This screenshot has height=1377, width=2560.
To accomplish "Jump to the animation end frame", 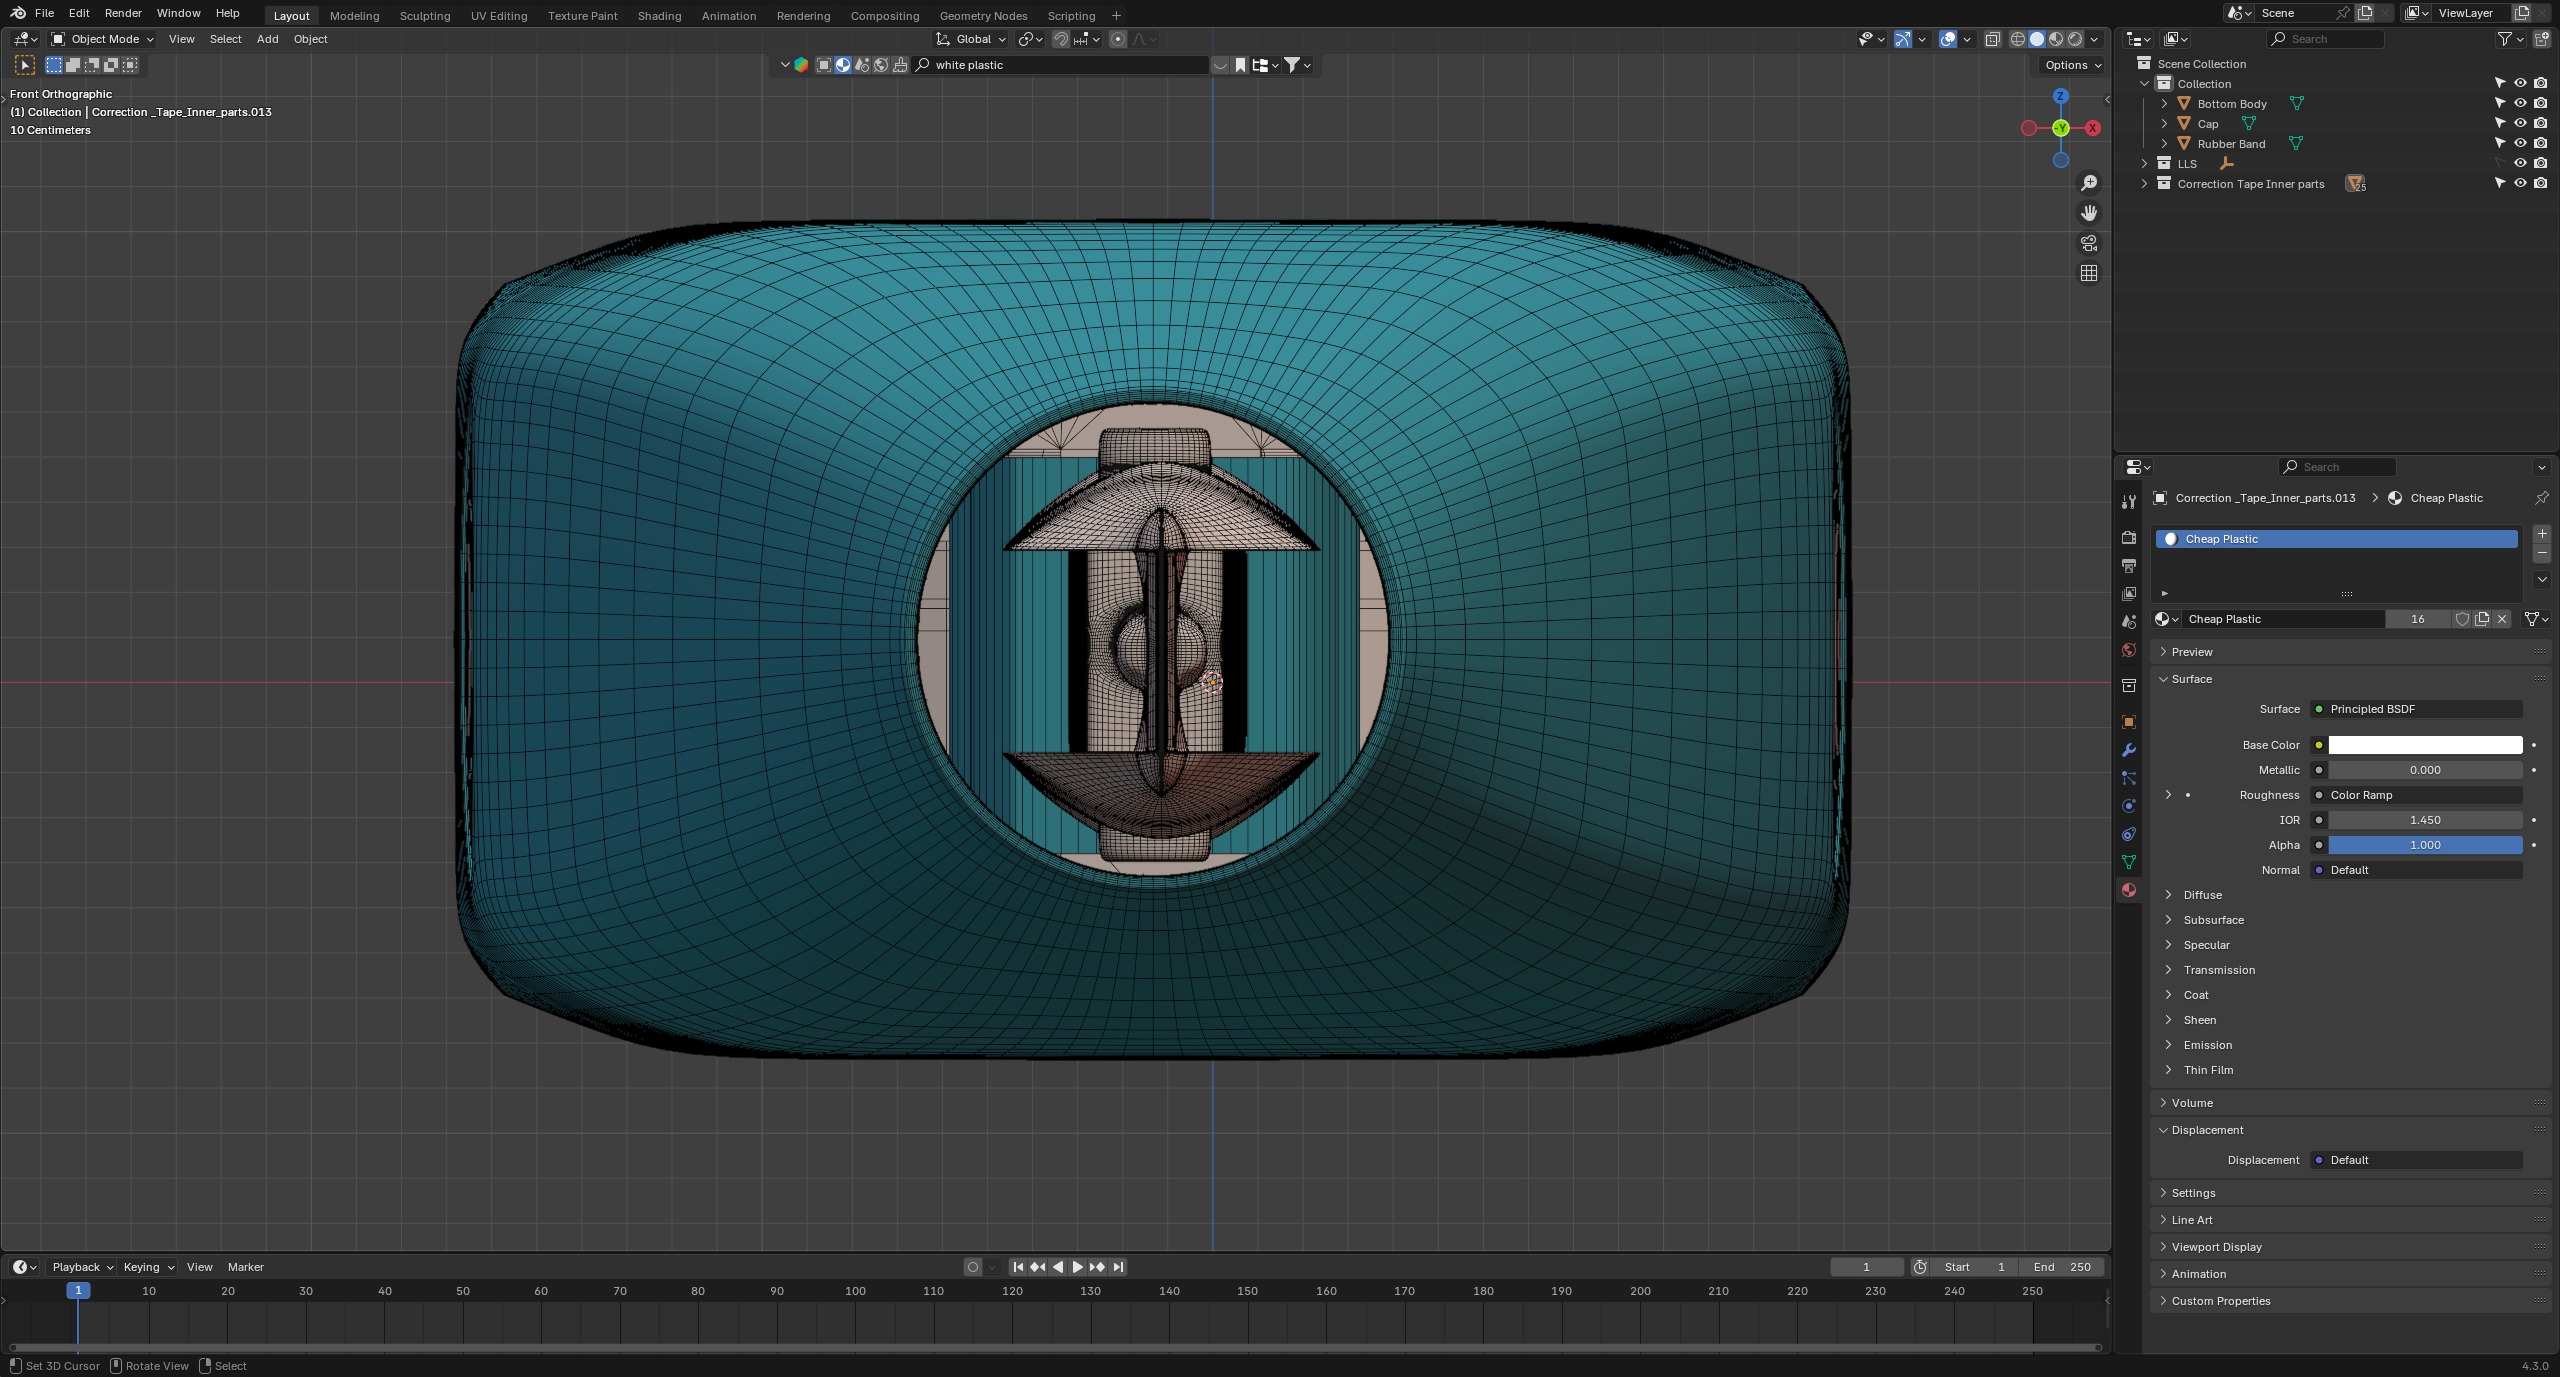I will pos(1118,1267).
